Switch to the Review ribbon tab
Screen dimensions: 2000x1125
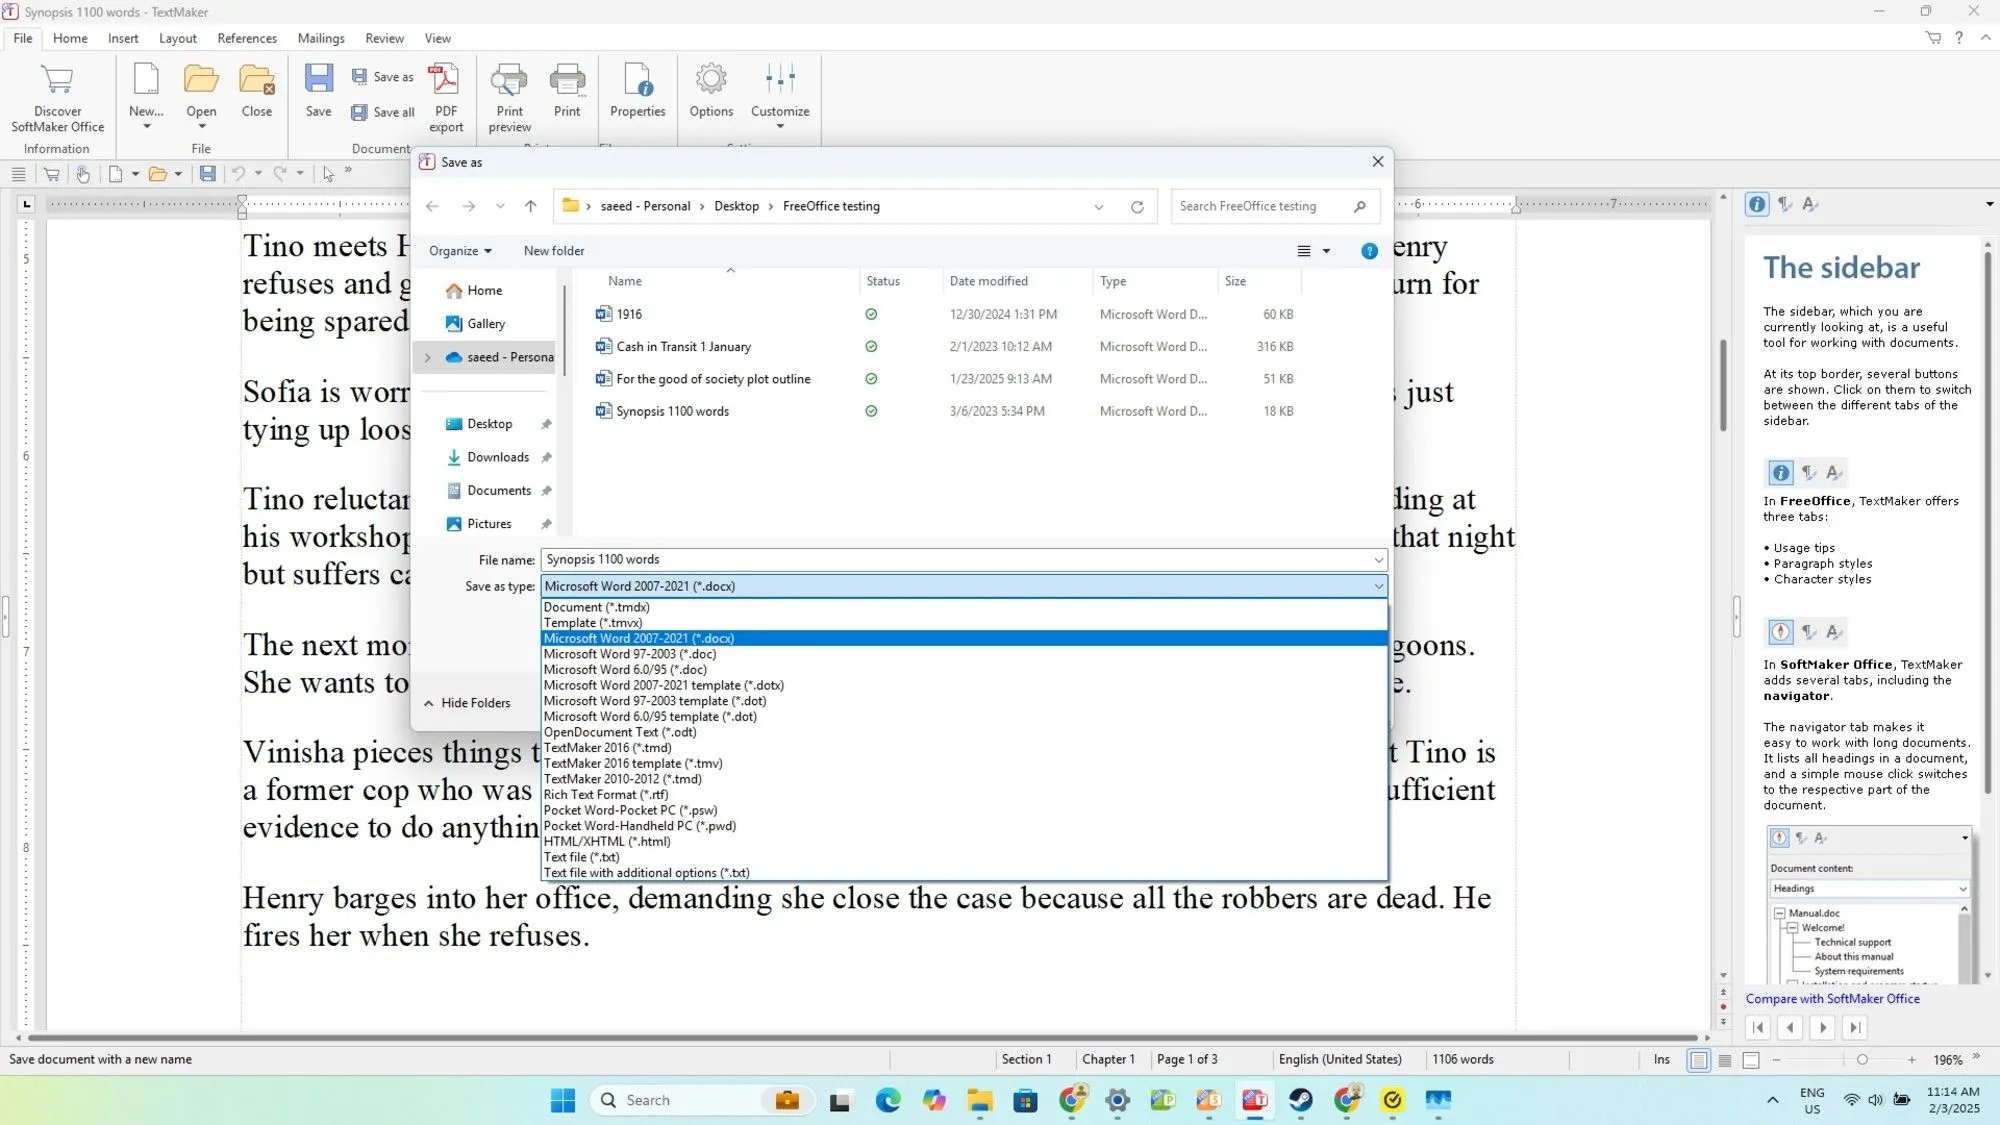pos(384,38)
